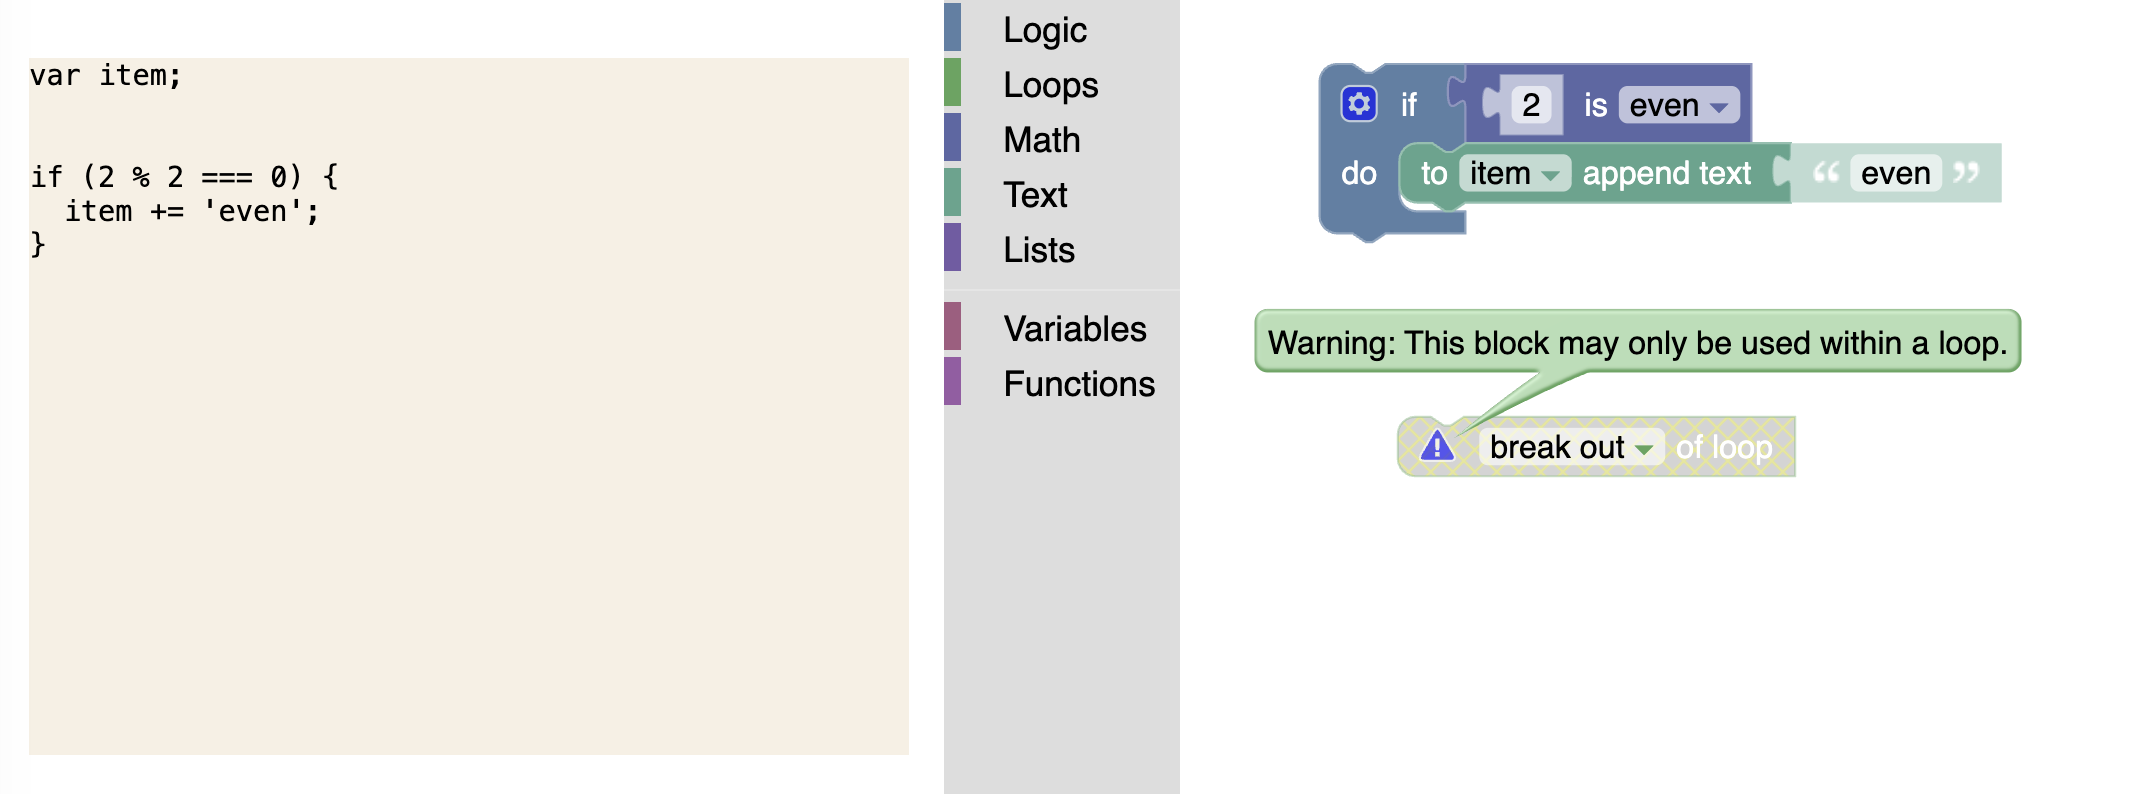
Task: Open the item variable dropdown
Action: coord(1514,173)
